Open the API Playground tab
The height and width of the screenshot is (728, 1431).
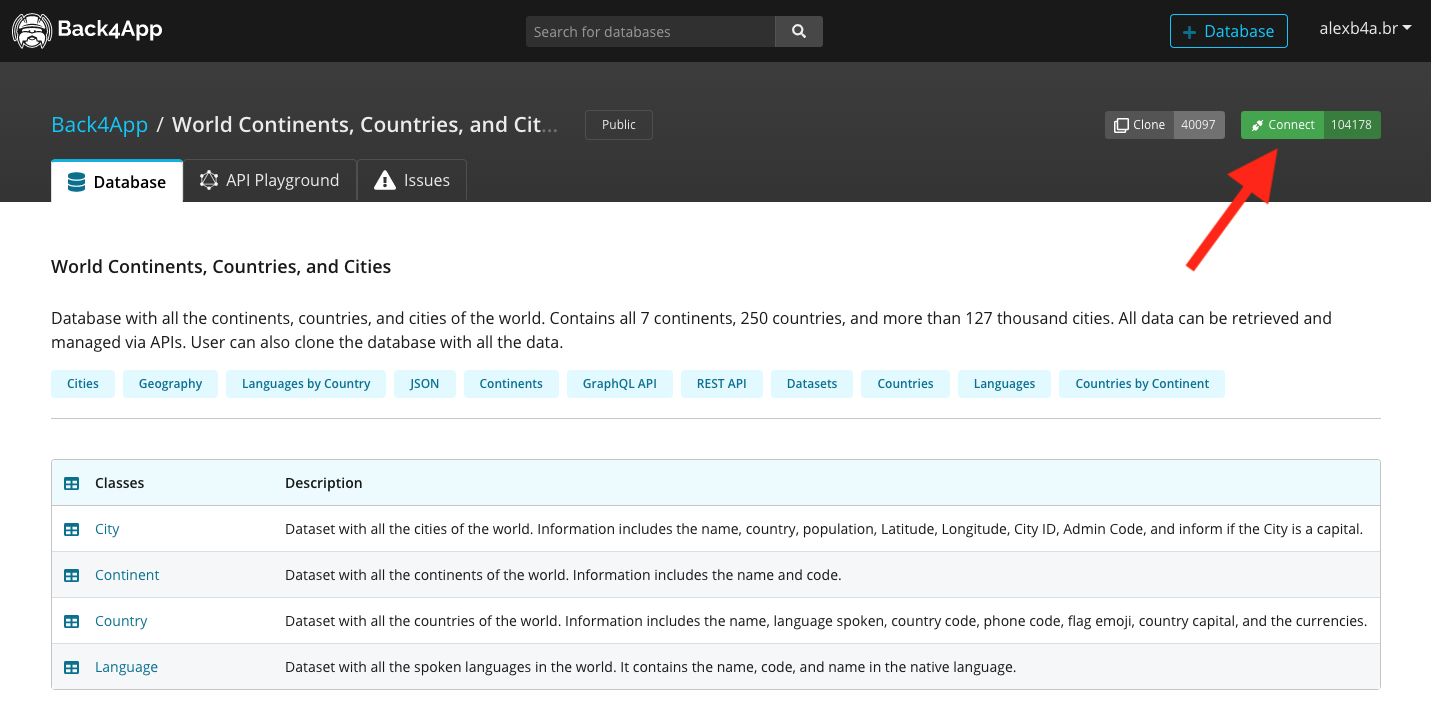pyautogui.click(x=270, y=181)
